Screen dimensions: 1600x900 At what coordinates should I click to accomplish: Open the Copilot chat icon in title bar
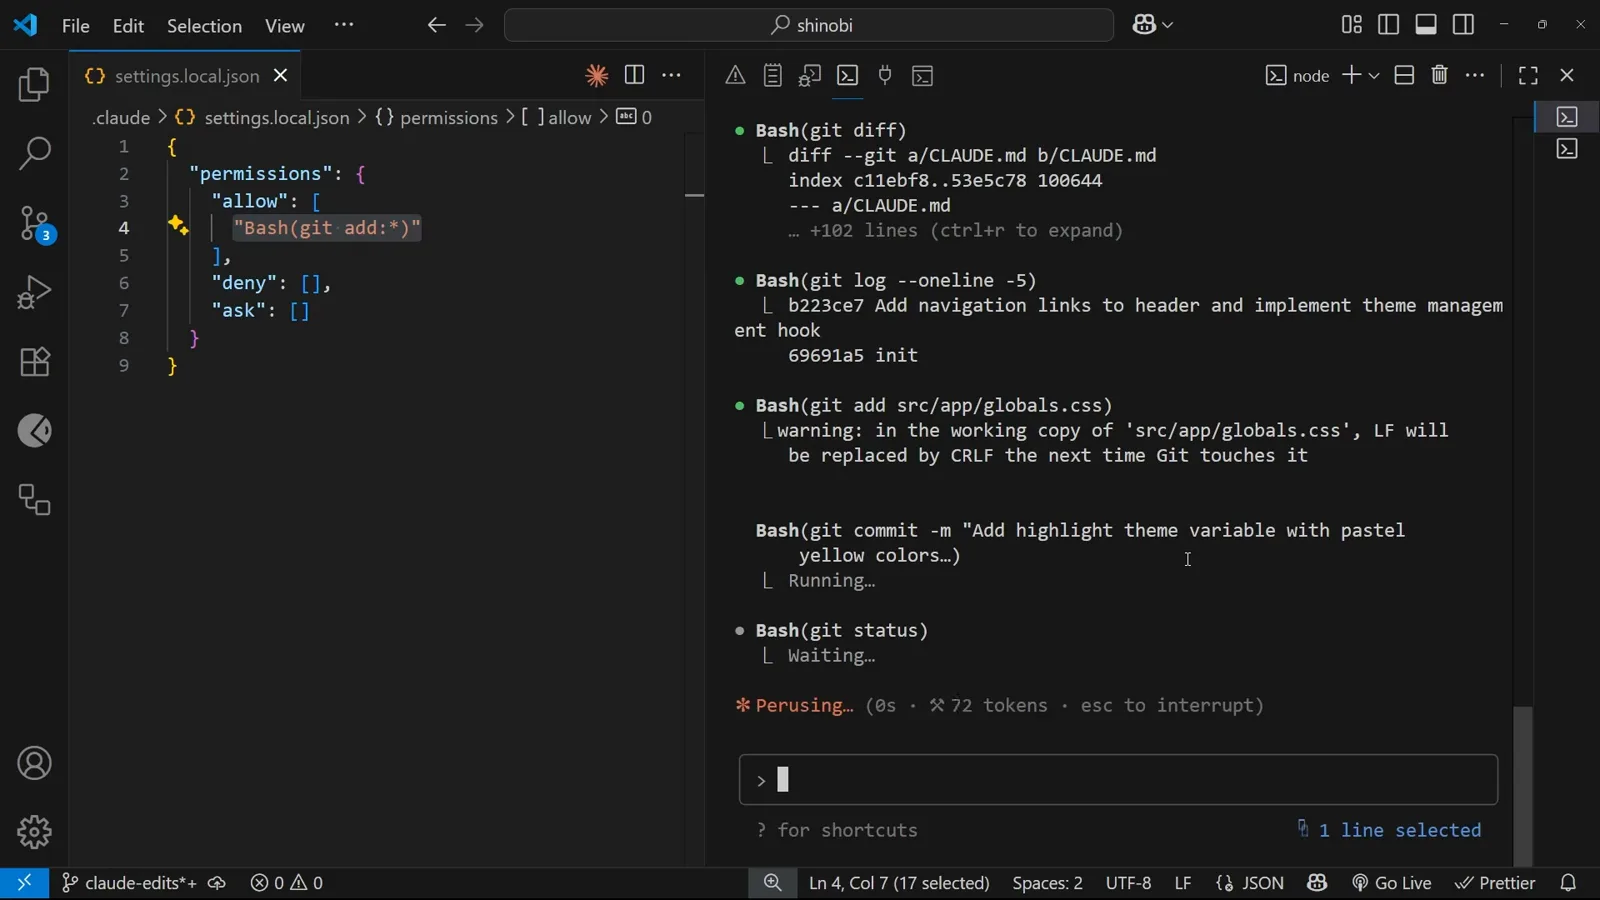pyautogui.click(x=1144, y=26)
